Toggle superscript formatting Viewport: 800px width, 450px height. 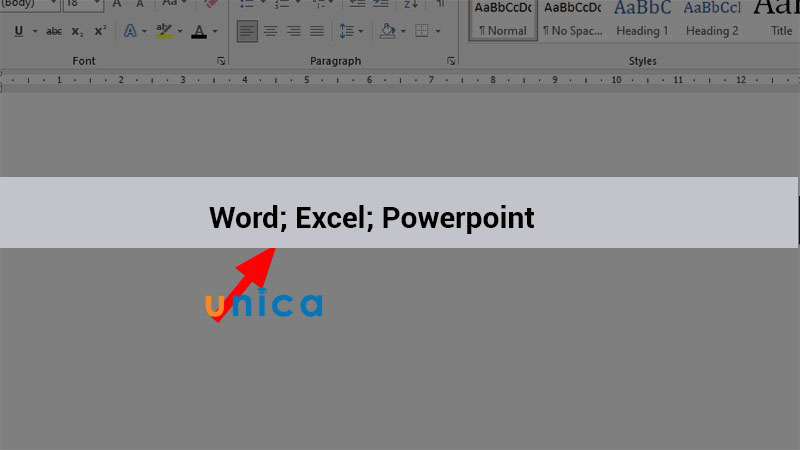pos(100,31)
